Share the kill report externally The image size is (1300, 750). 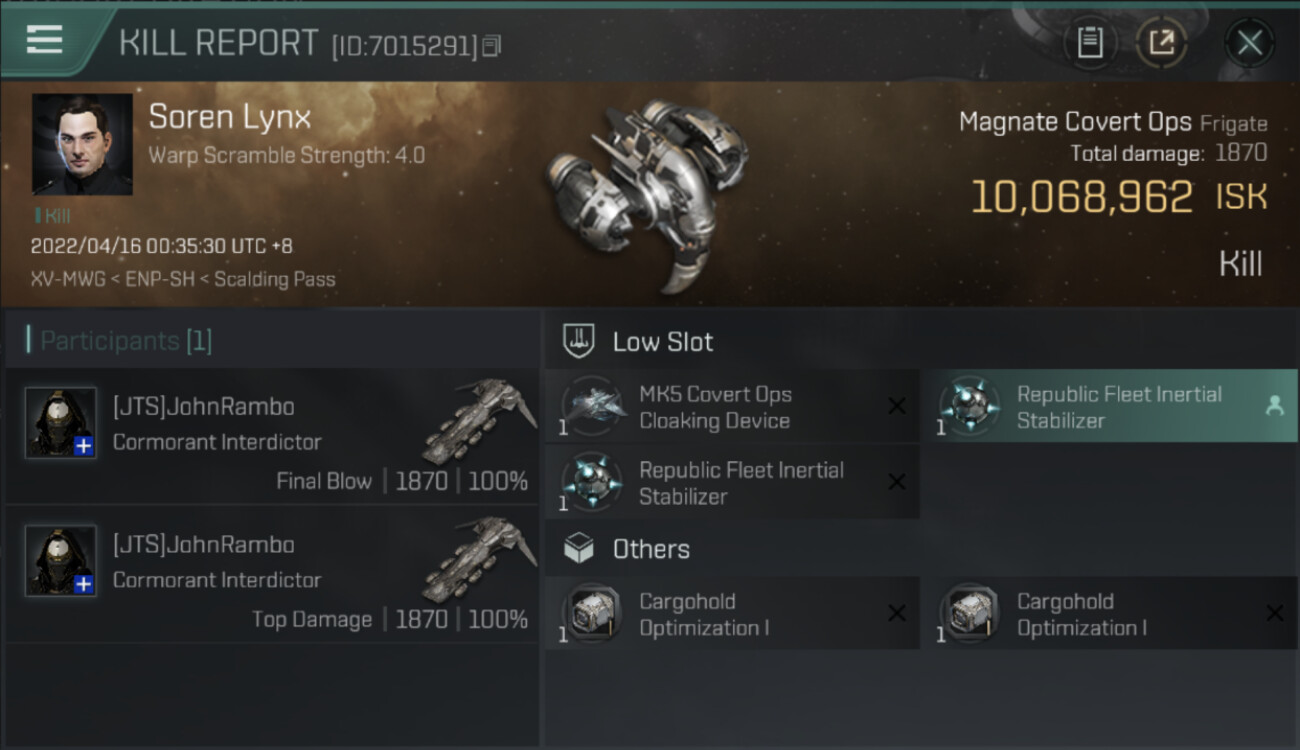click(x=1161, y=43)
